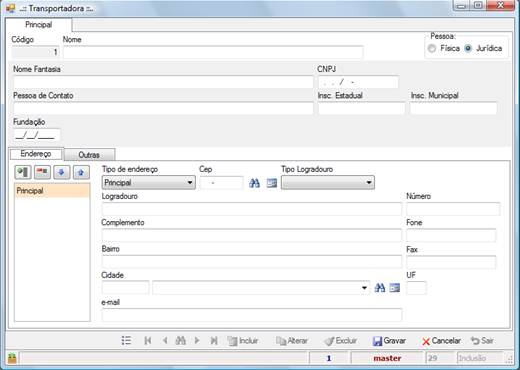Click the Bairro input field
Screen dimensions: 520x370
point(252,262)
